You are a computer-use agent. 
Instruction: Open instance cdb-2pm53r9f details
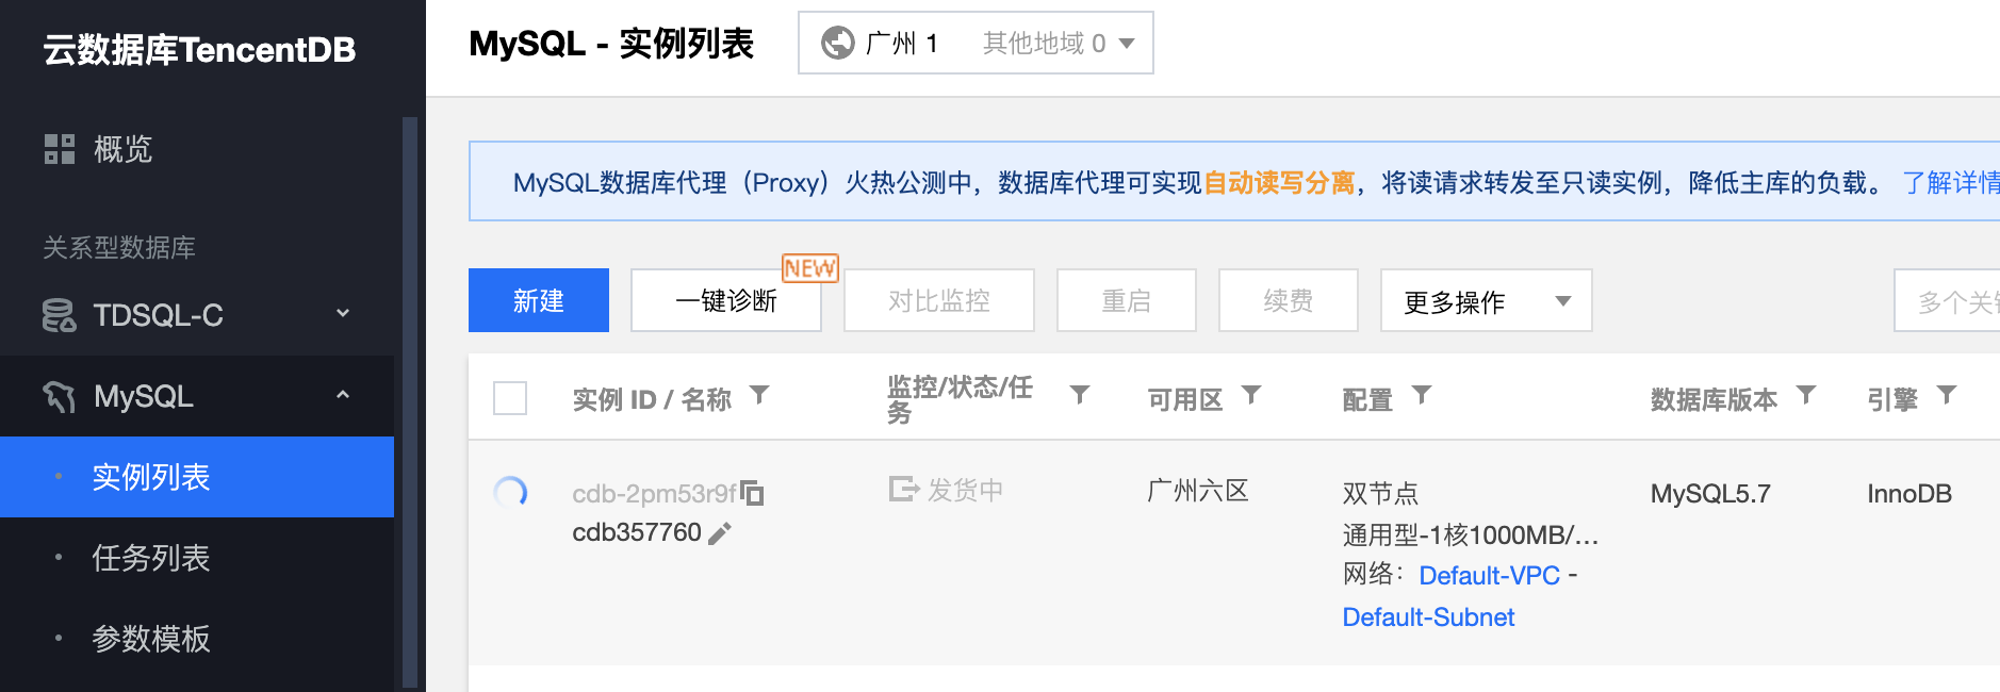(654, 494)
